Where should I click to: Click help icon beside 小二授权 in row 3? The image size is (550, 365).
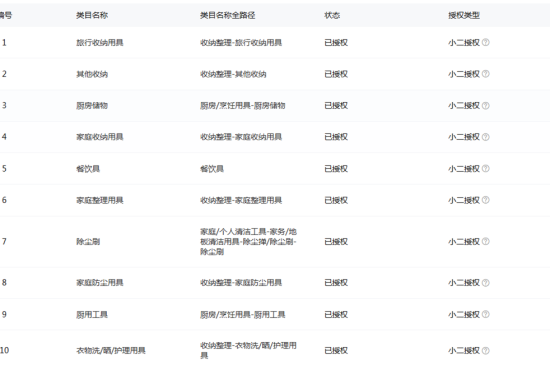[486, 106]
